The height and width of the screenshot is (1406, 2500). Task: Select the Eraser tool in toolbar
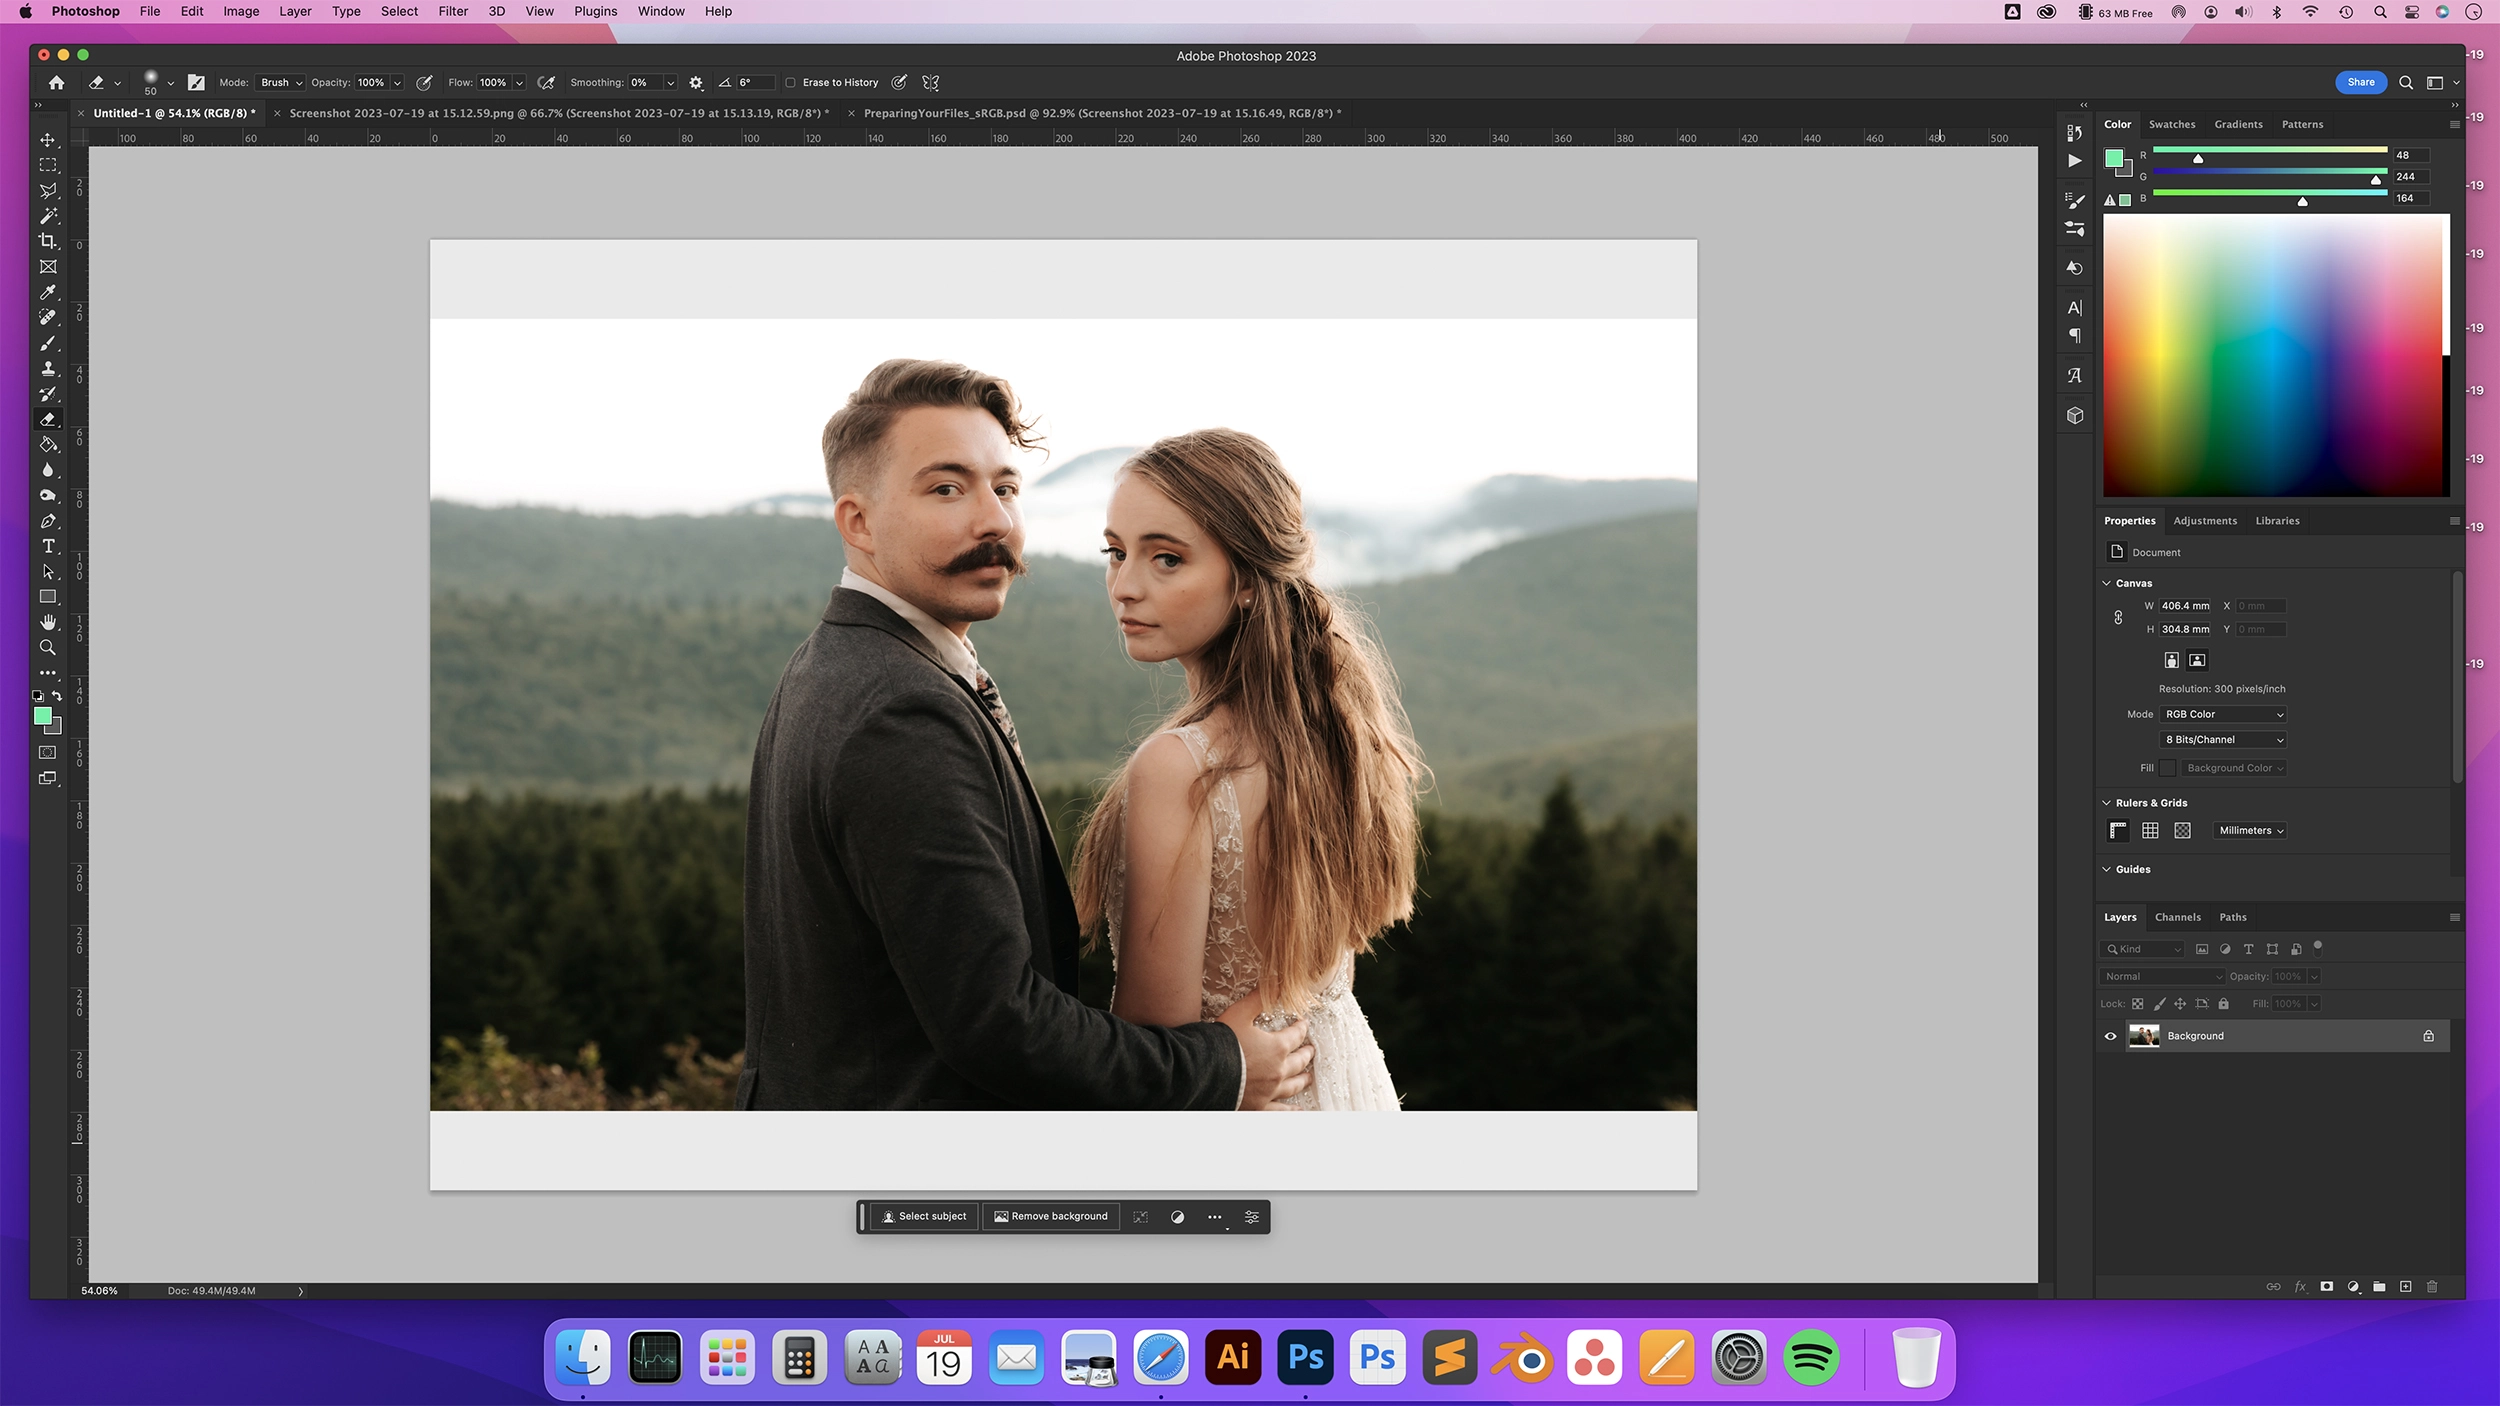[x=47, y=419]
